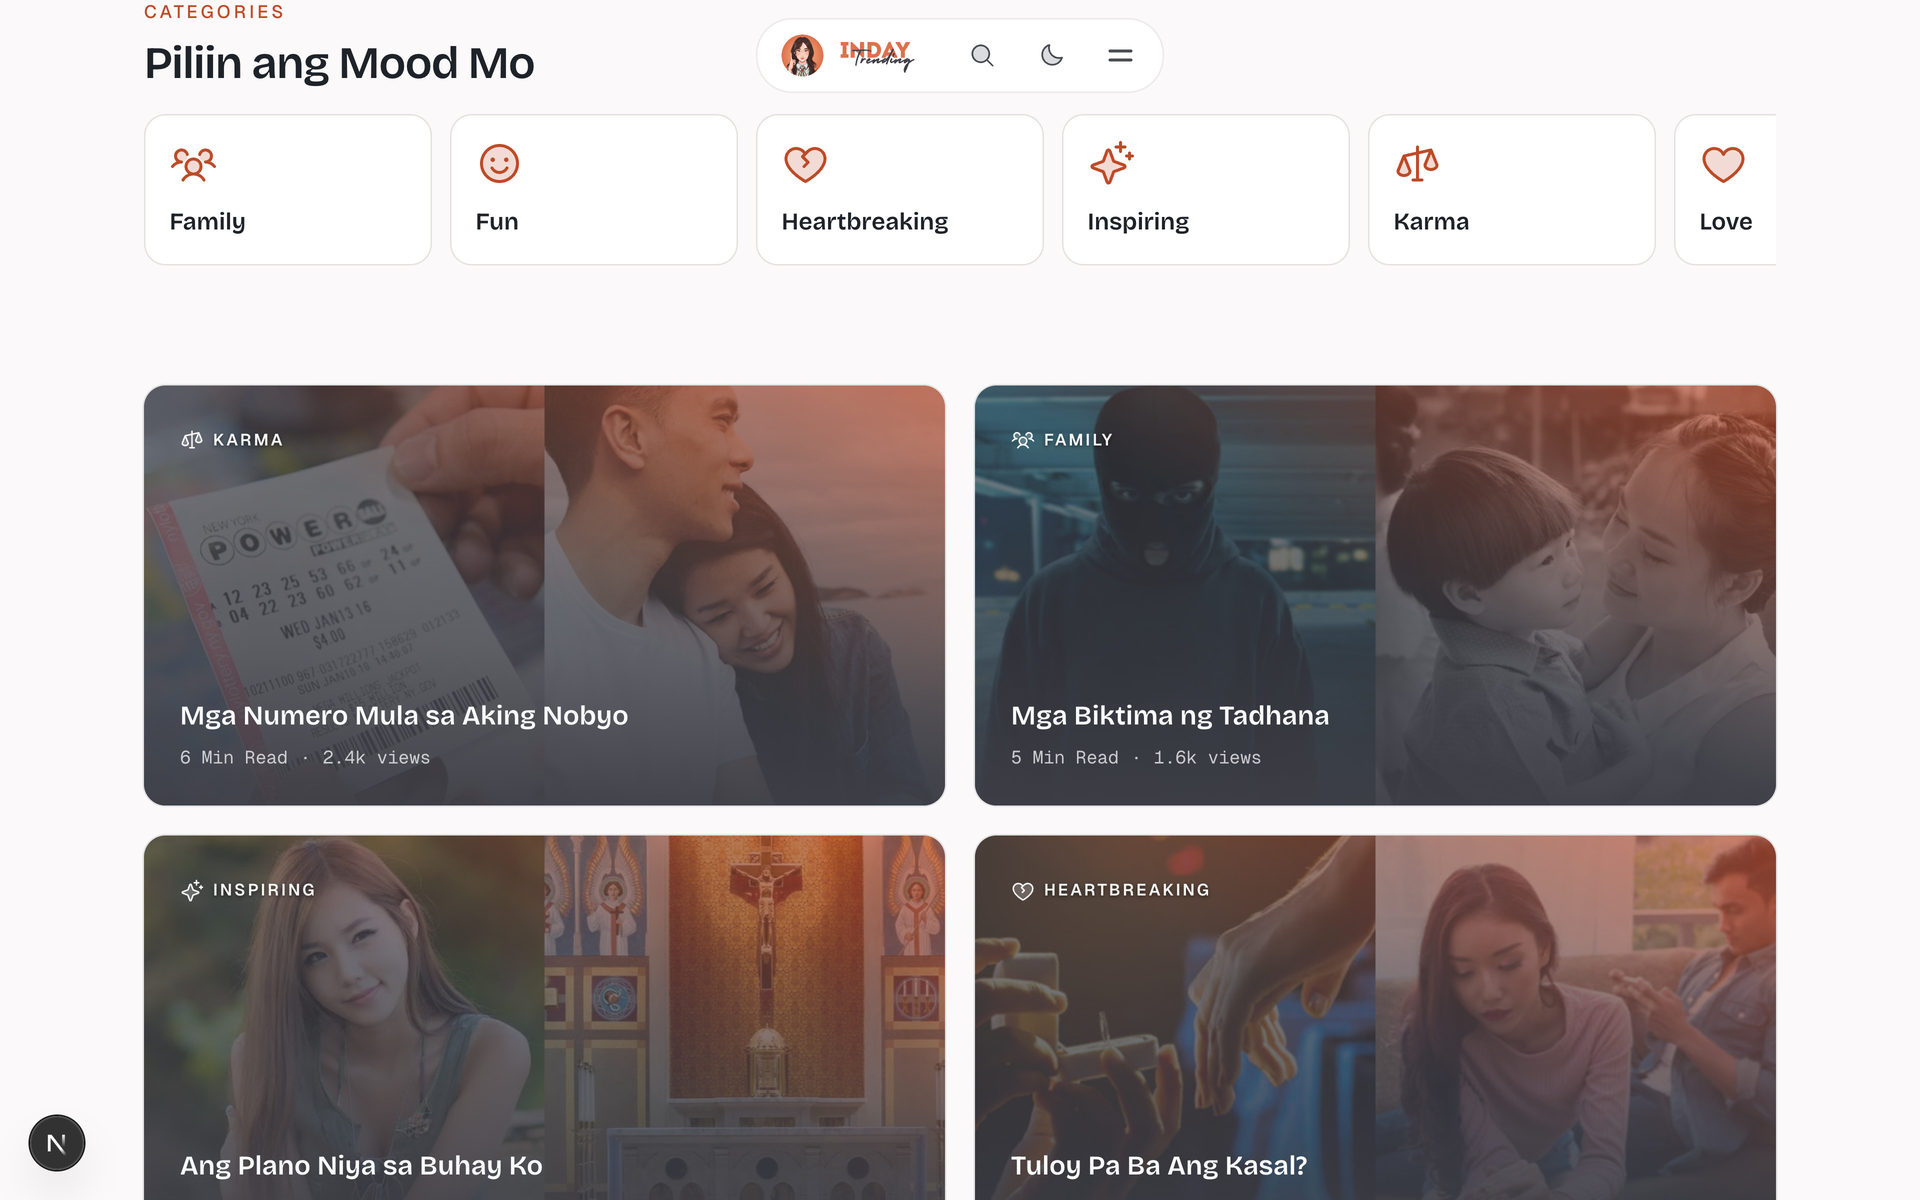Toggle dark mode moon icon
This screenshot has width=1920, height=1200.
point(1051,55)
